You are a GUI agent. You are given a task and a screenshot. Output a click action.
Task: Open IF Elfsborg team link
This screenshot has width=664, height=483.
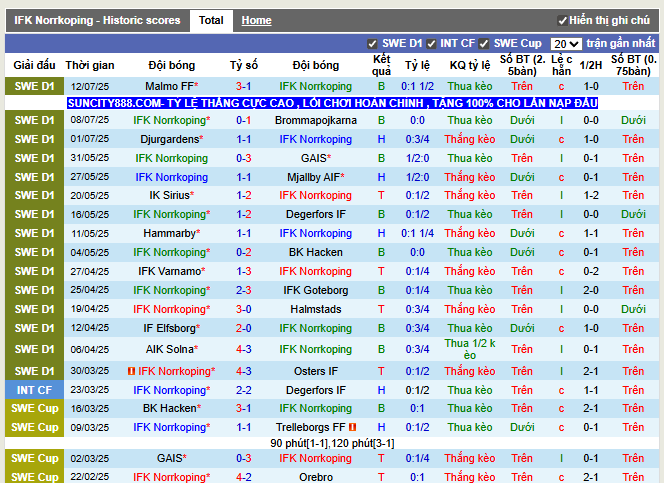[169, 328]
